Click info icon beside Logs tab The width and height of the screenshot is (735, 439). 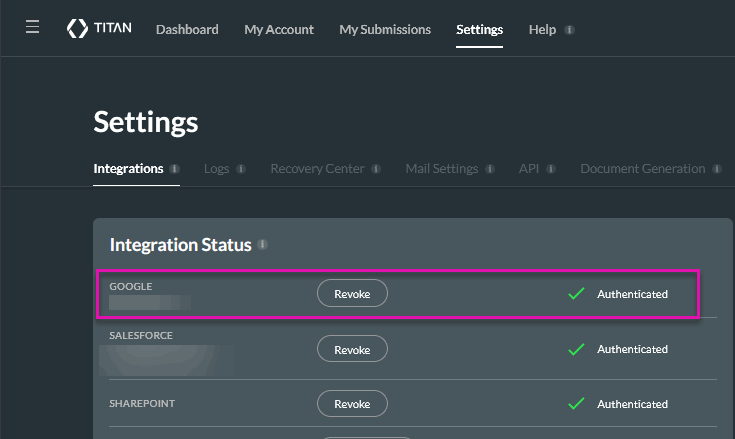(241, 169)
